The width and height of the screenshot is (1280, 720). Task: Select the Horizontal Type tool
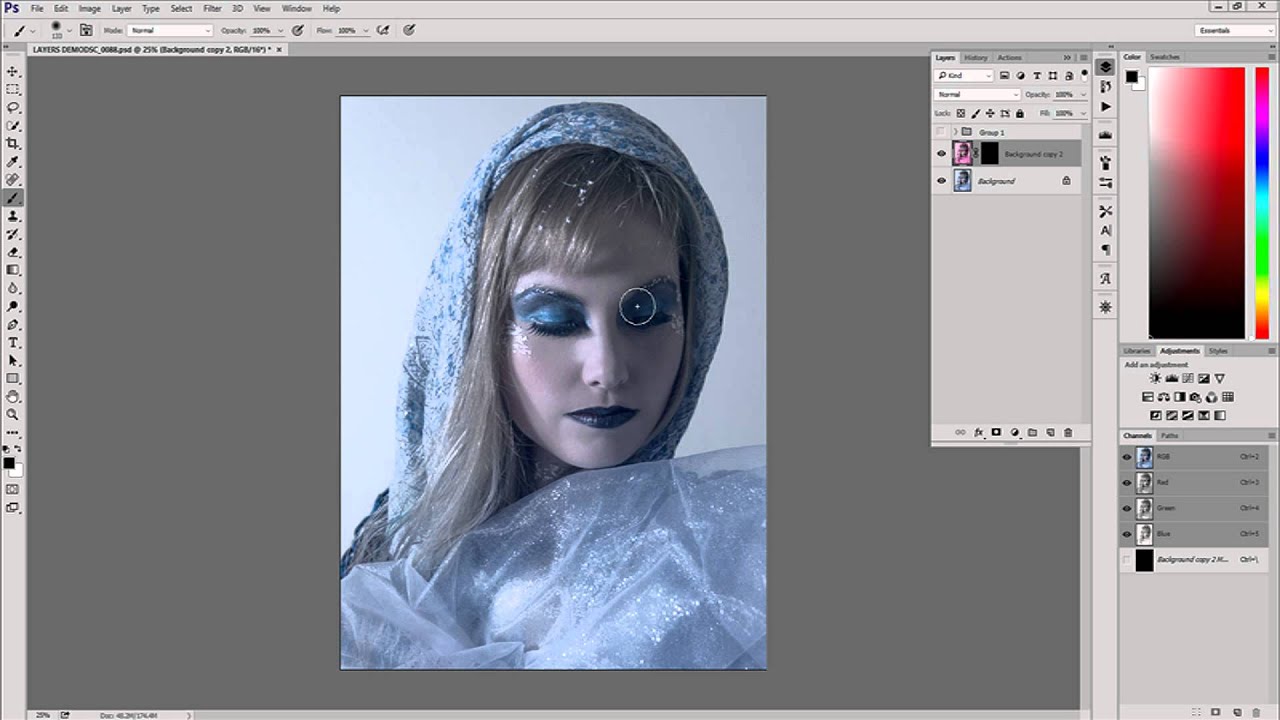click(13, 343)
